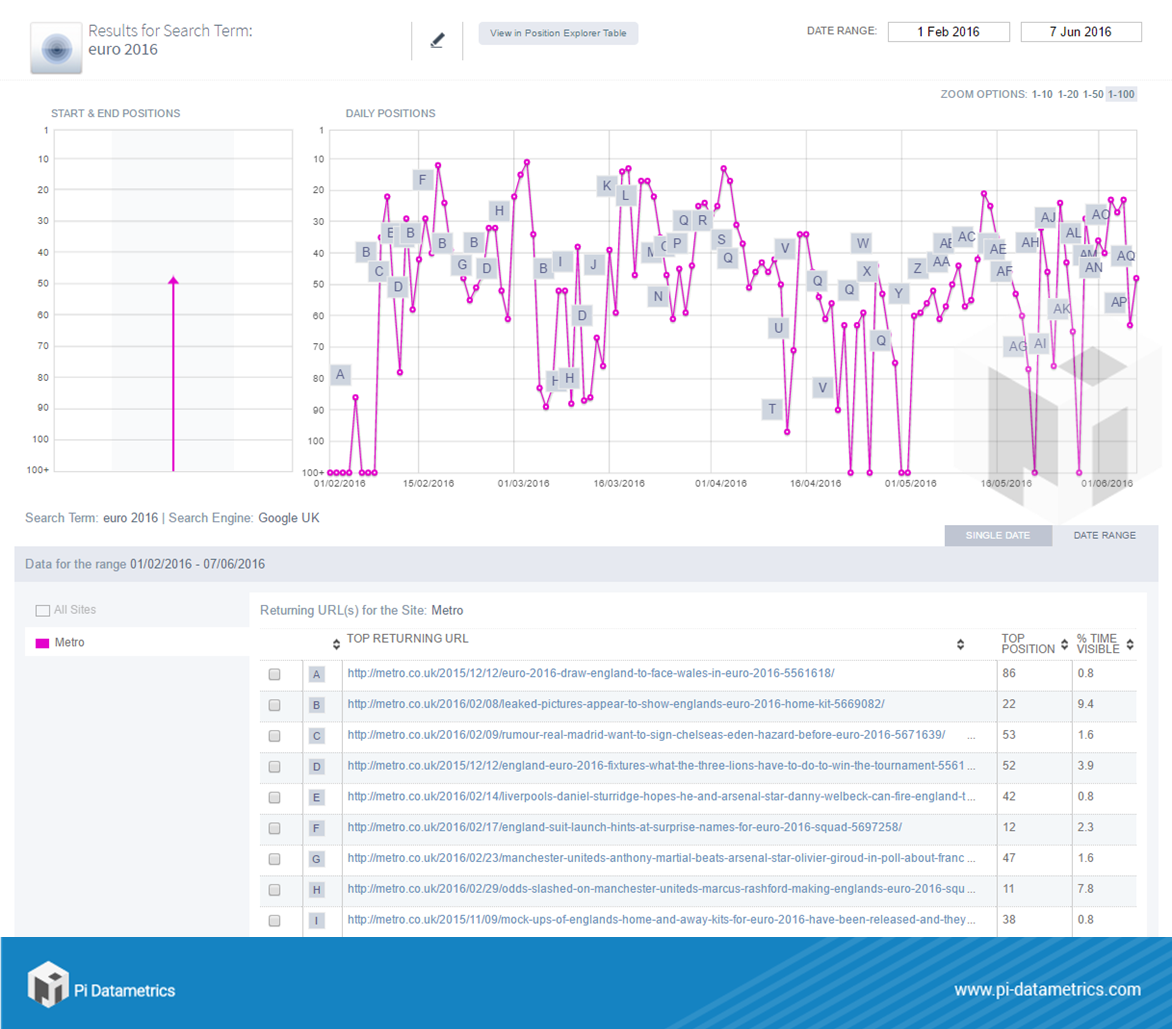Toggle the All Sites checkbox
1172x1029 pixels.
pyautogui.click(x=43, y=611)
